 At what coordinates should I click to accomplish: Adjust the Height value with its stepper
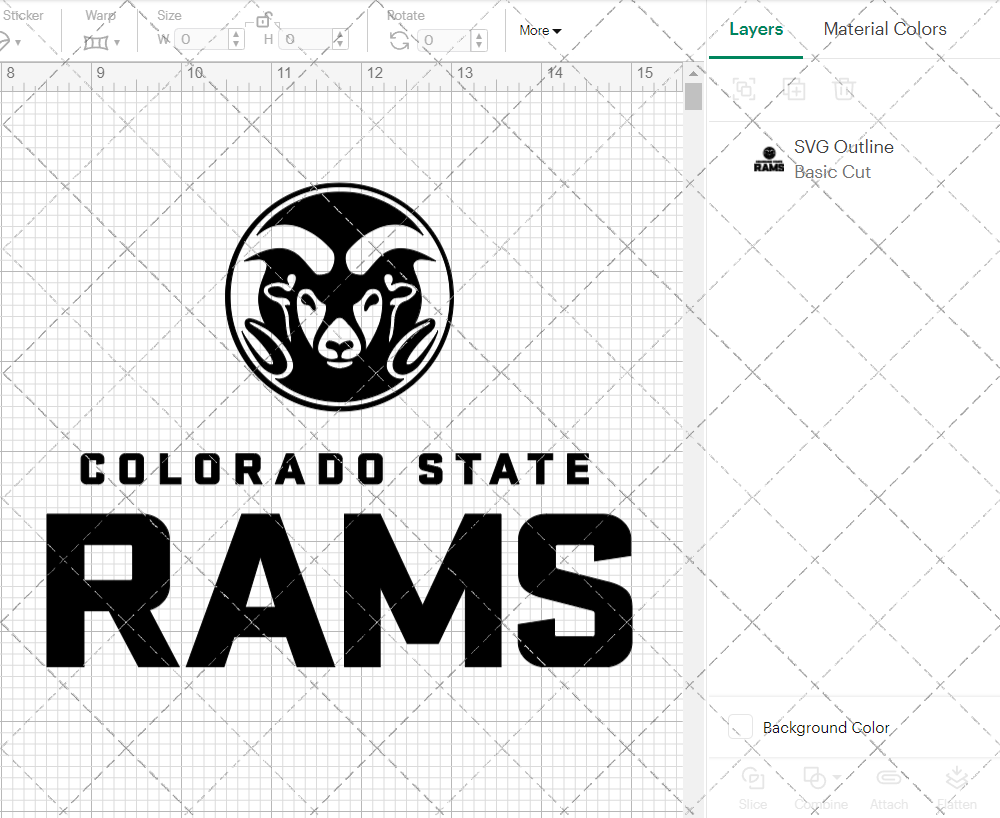(340, 40)
